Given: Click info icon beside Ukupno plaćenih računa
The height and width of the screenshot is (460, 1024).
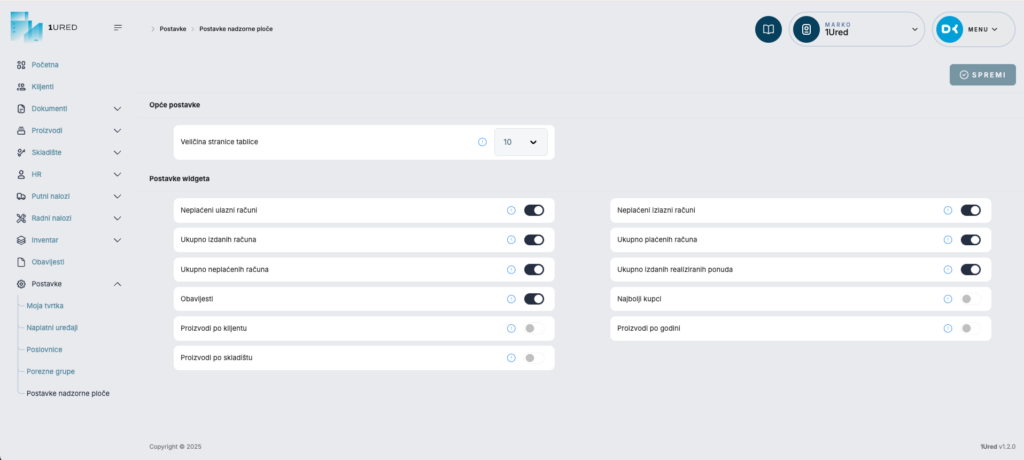Looking at the screenshot, I should tap(947, 240).
